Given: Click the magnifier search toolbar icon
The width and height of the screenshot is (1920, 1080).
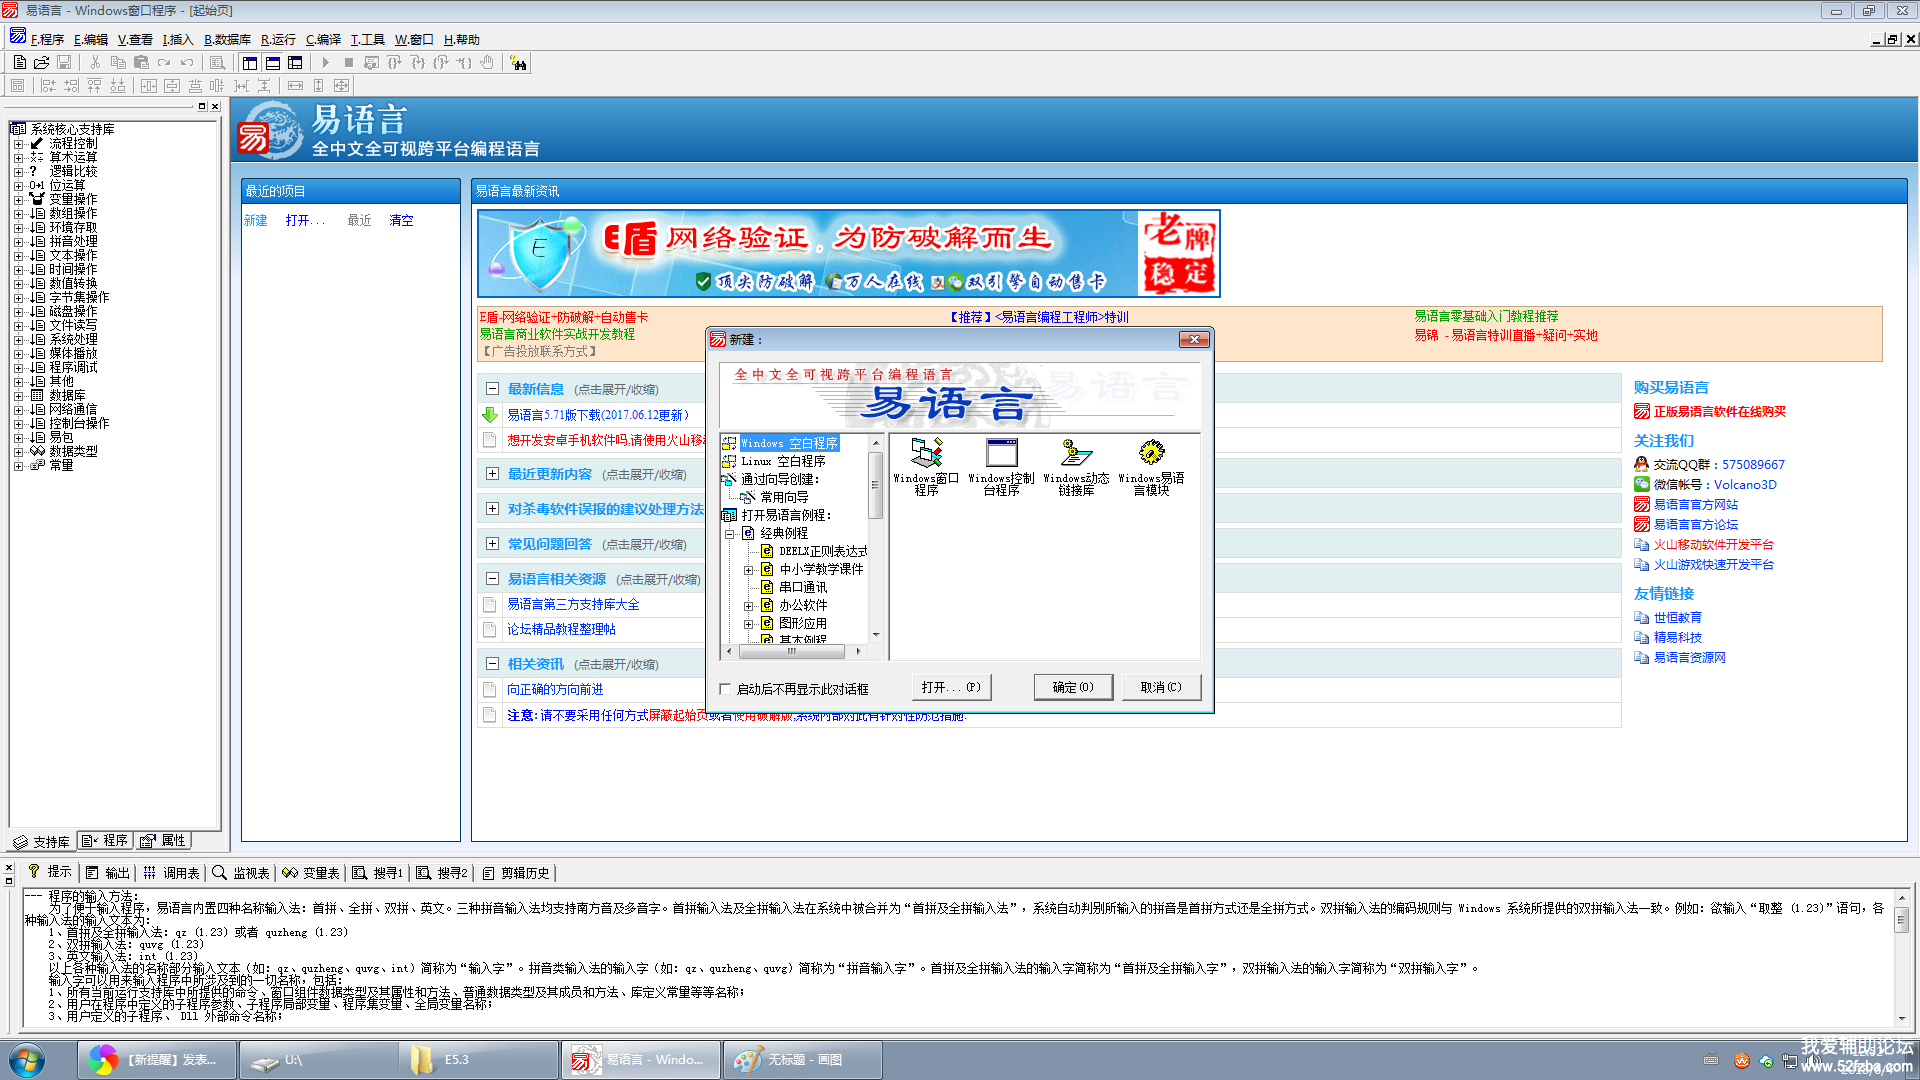Looking at the screenshot, I should click(217, 63).
